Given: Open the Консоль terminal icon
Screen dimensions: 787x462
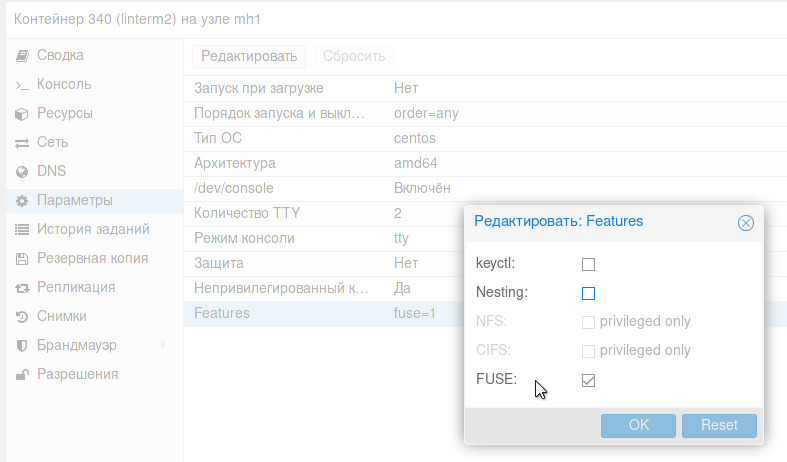Looking at the screenshot, I should tap(22, 85).
